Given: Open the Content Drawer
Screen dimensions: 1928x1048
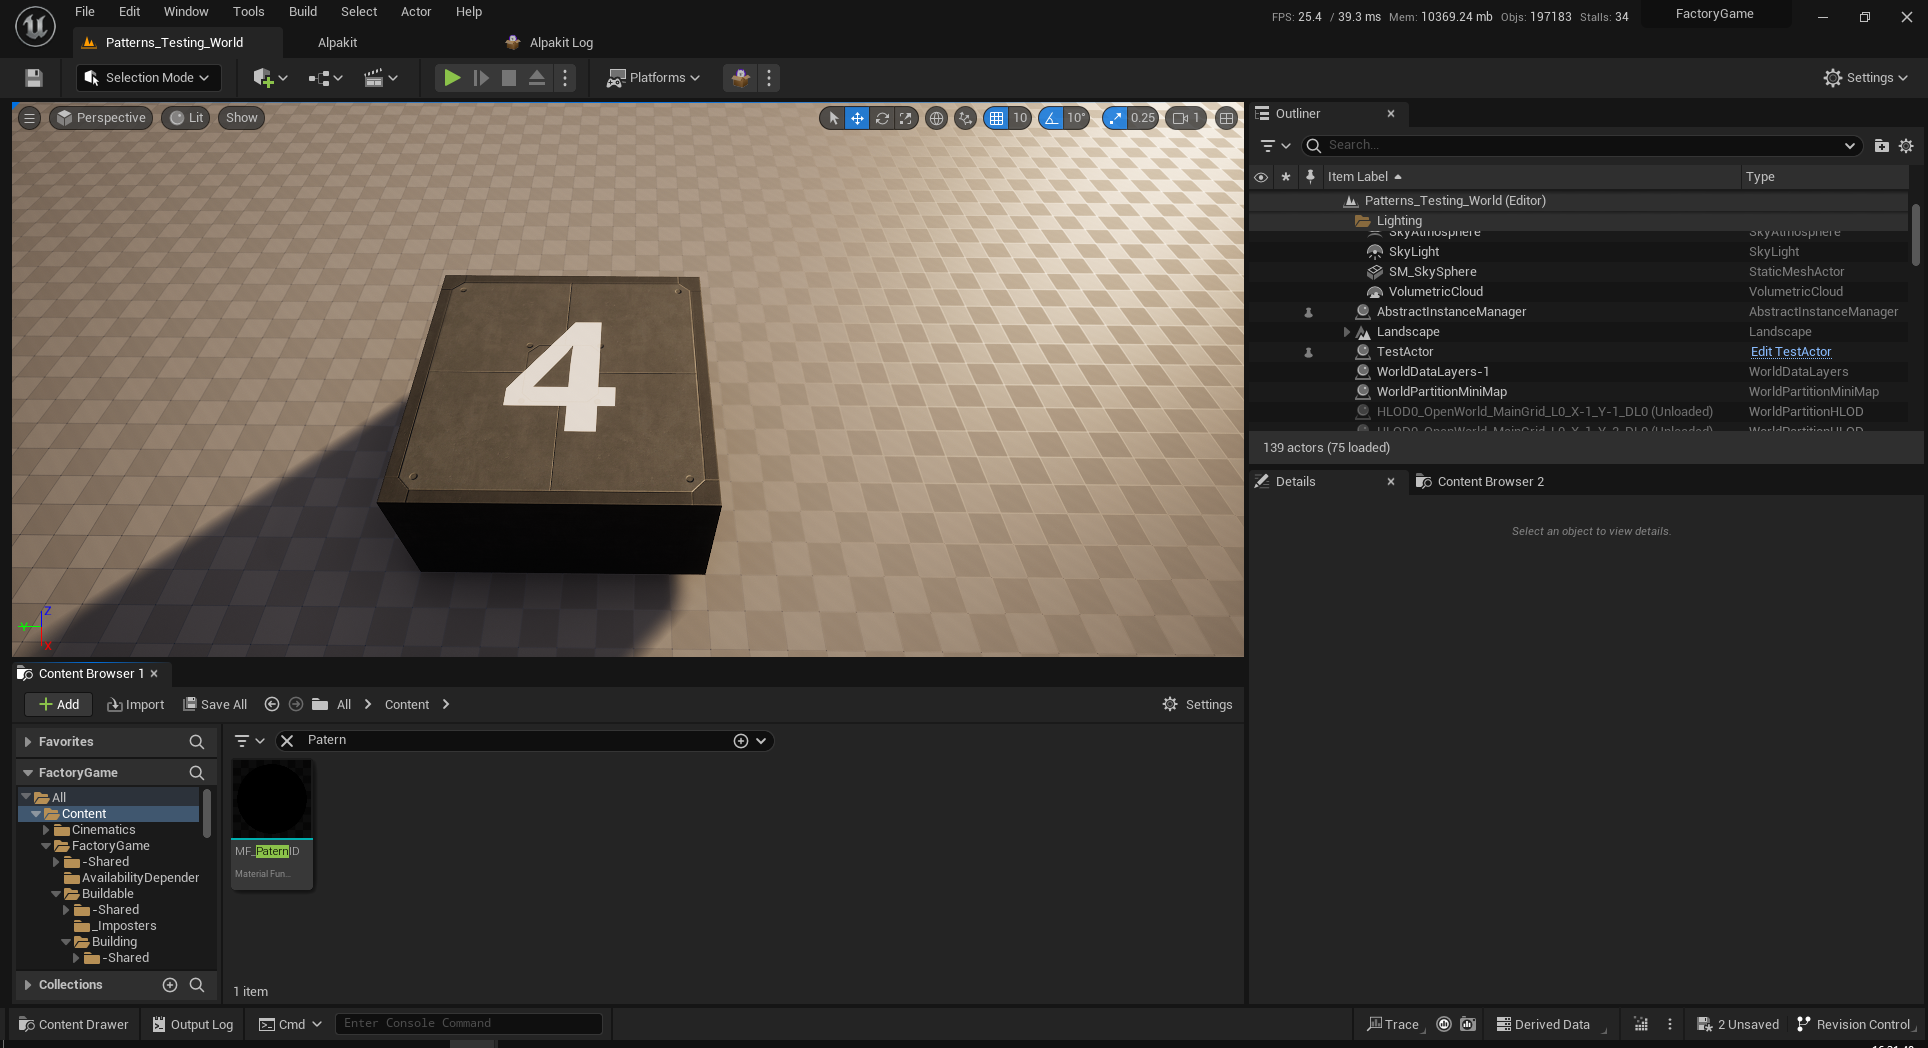Looking at the screenshot, I should click(74, 1025).
